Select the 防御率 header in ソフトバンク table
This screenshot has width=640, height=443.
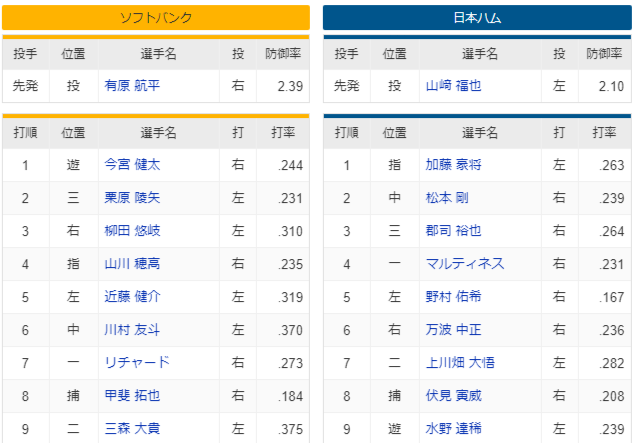point(283,54)
